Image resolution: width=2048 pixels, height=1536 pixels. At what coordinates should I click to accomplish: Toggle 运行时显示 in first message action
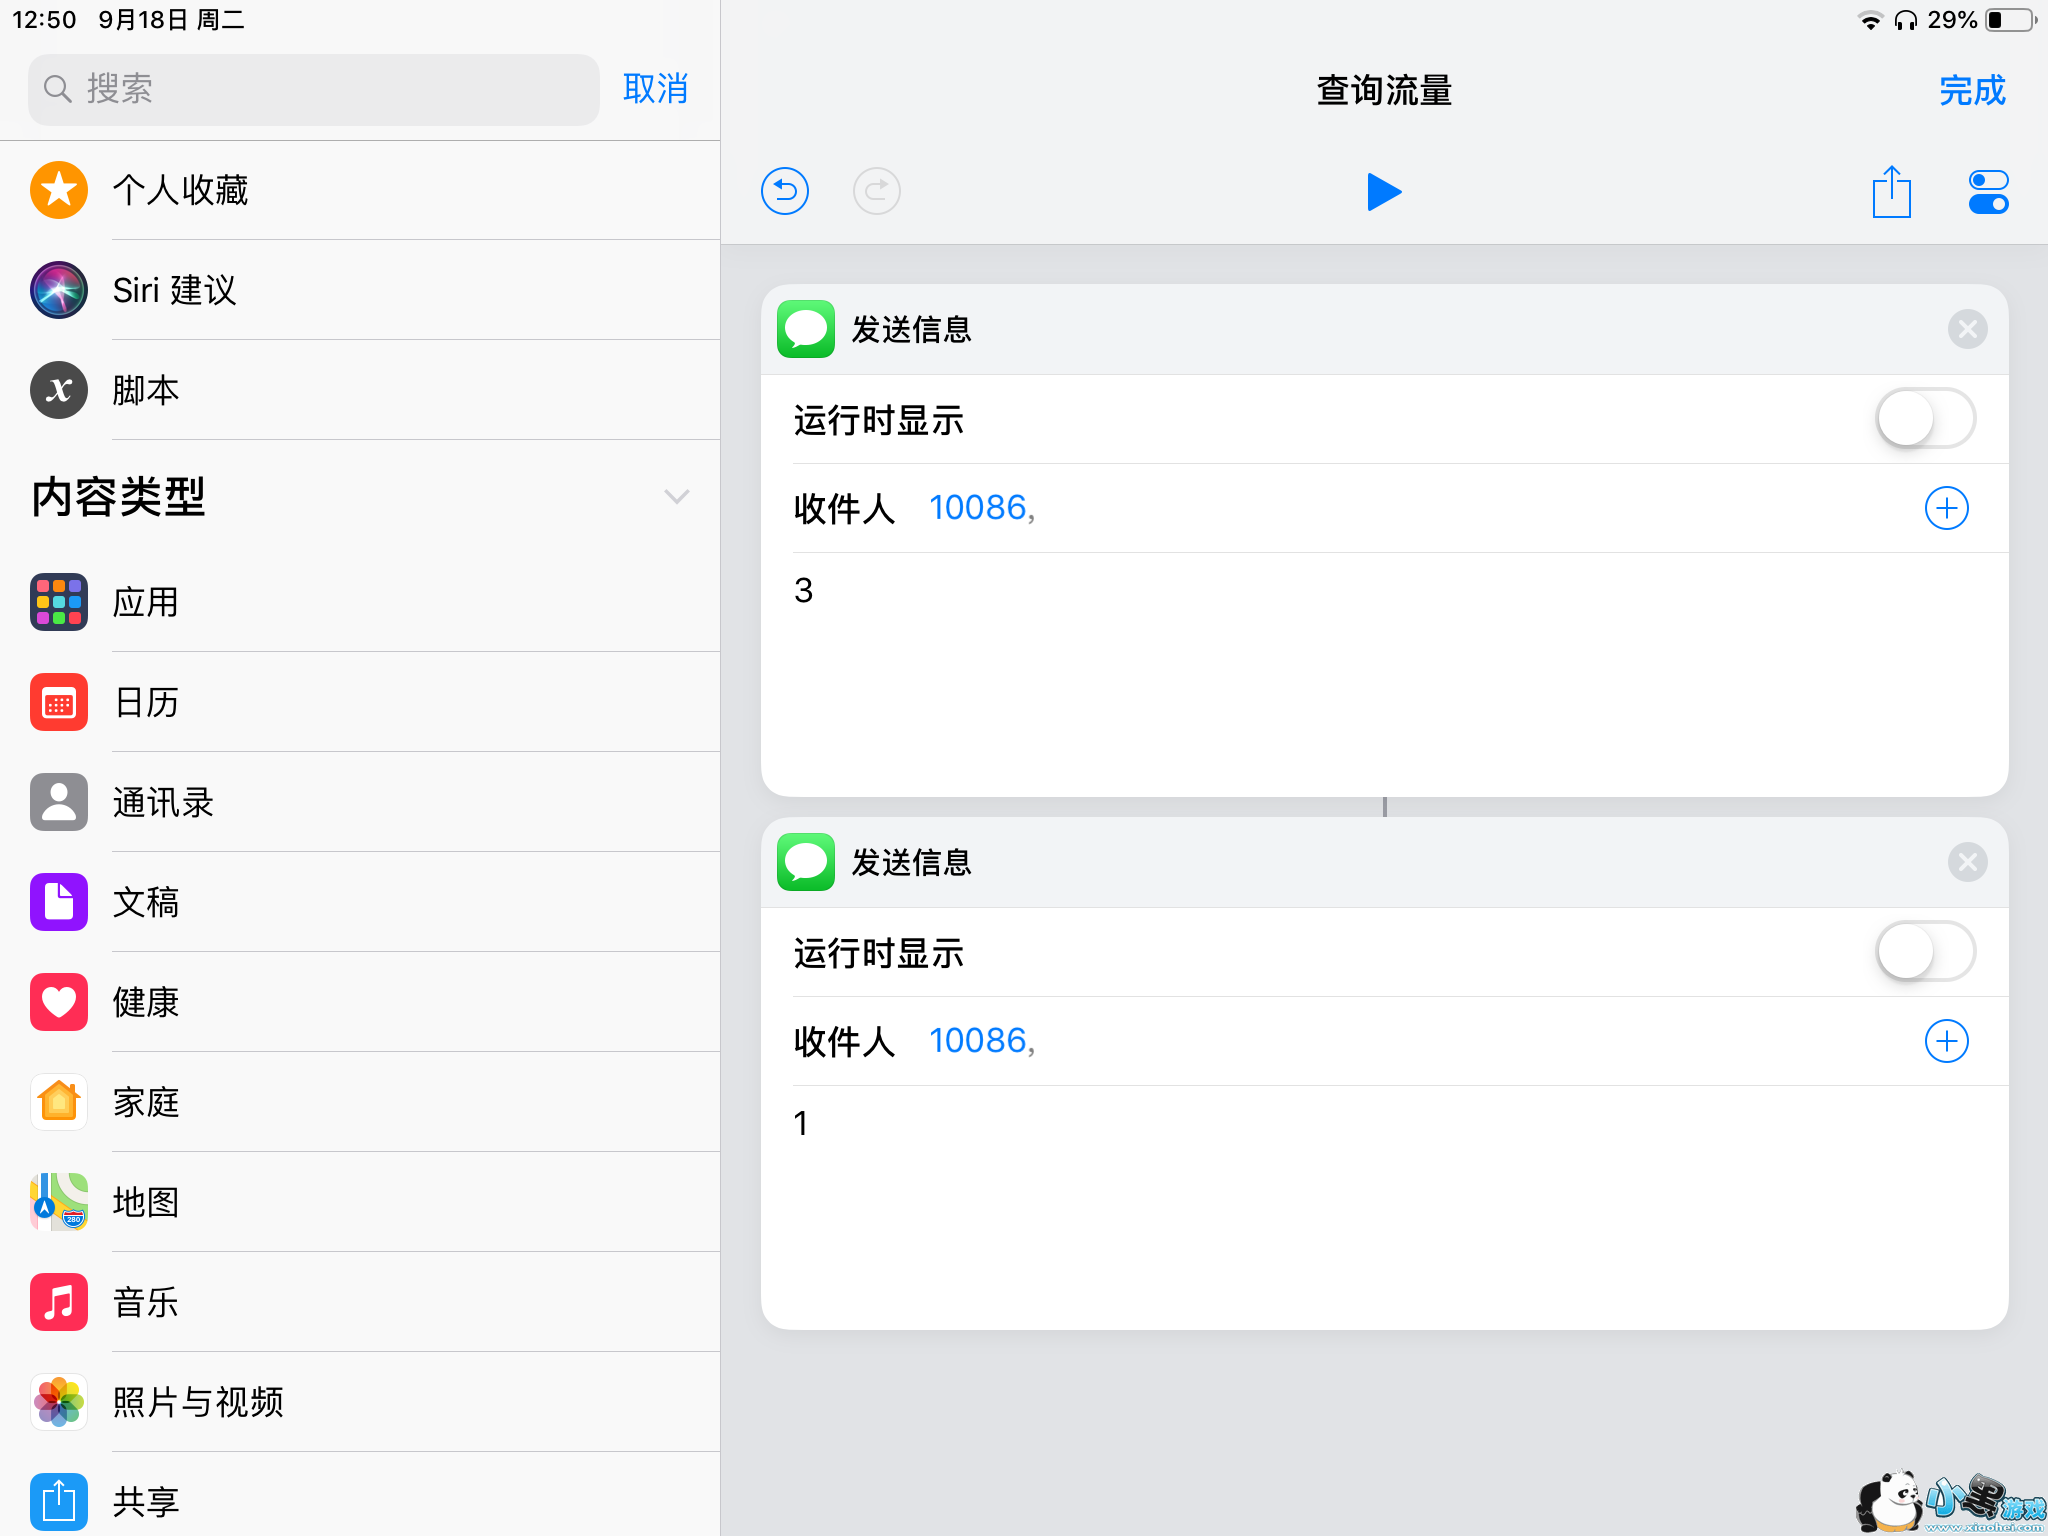tap(1925, 419)
